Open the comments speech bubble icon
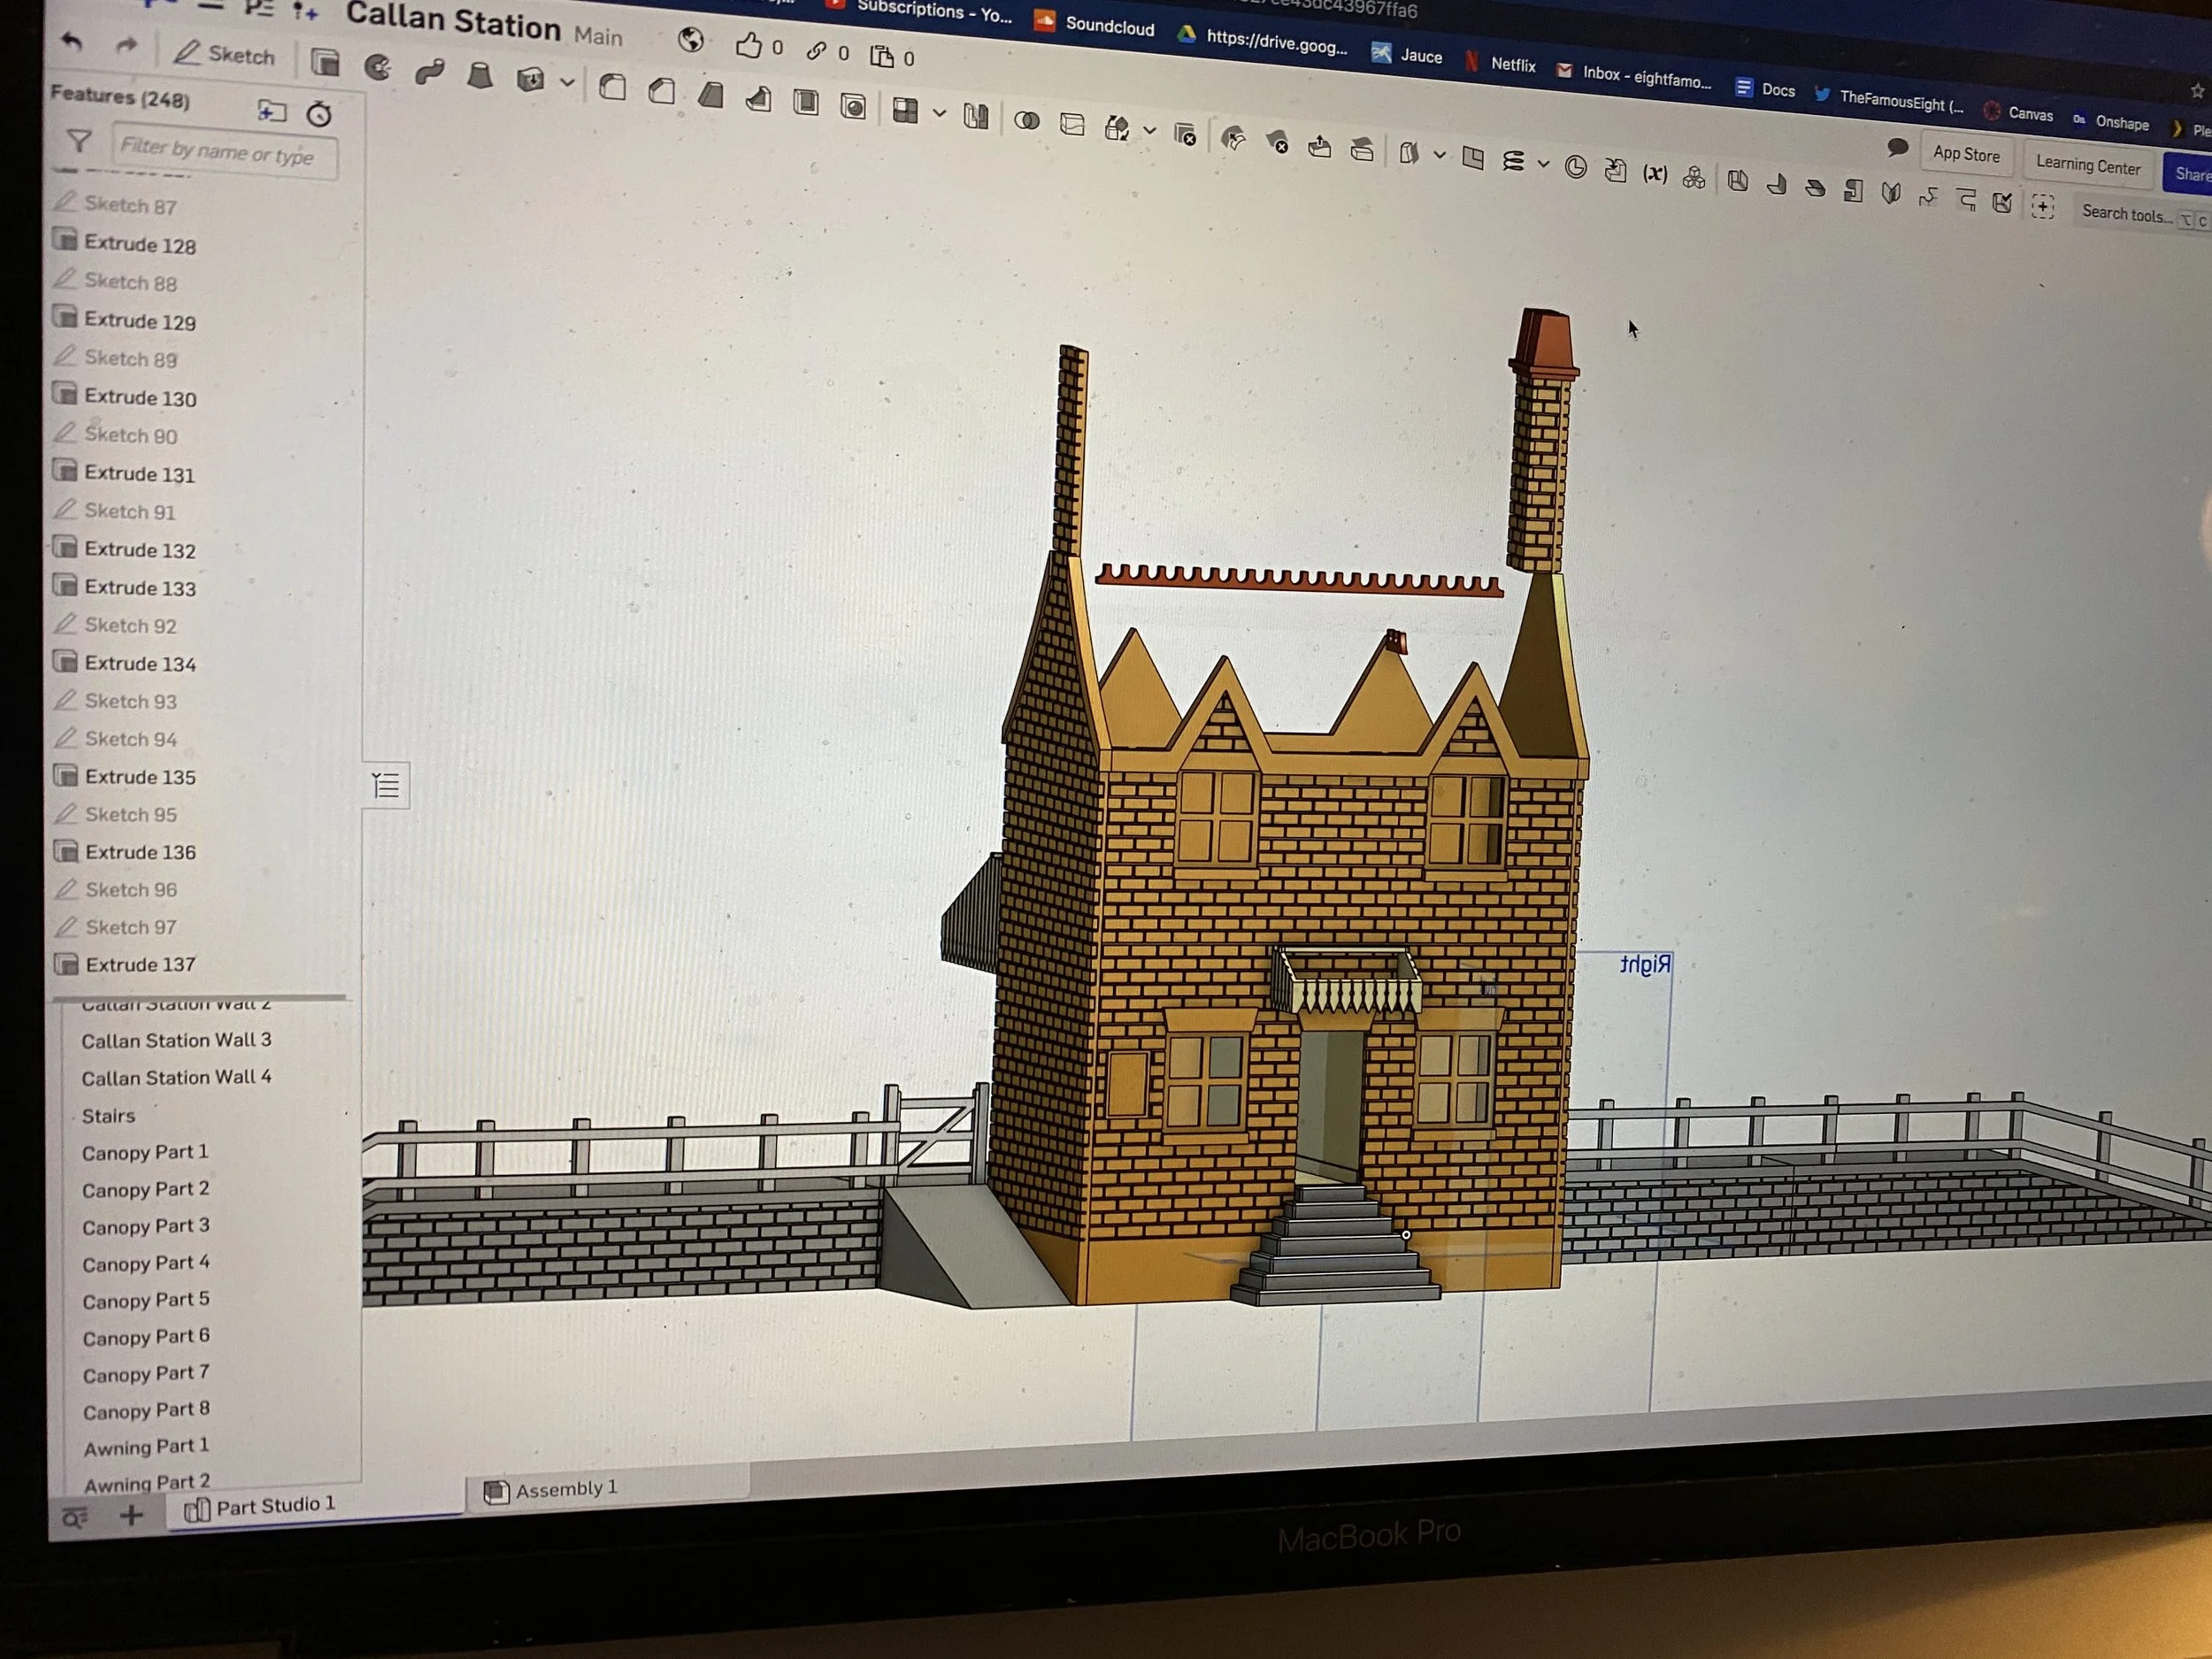Screen dimensions: 2212x1659 pos(1897,148)
